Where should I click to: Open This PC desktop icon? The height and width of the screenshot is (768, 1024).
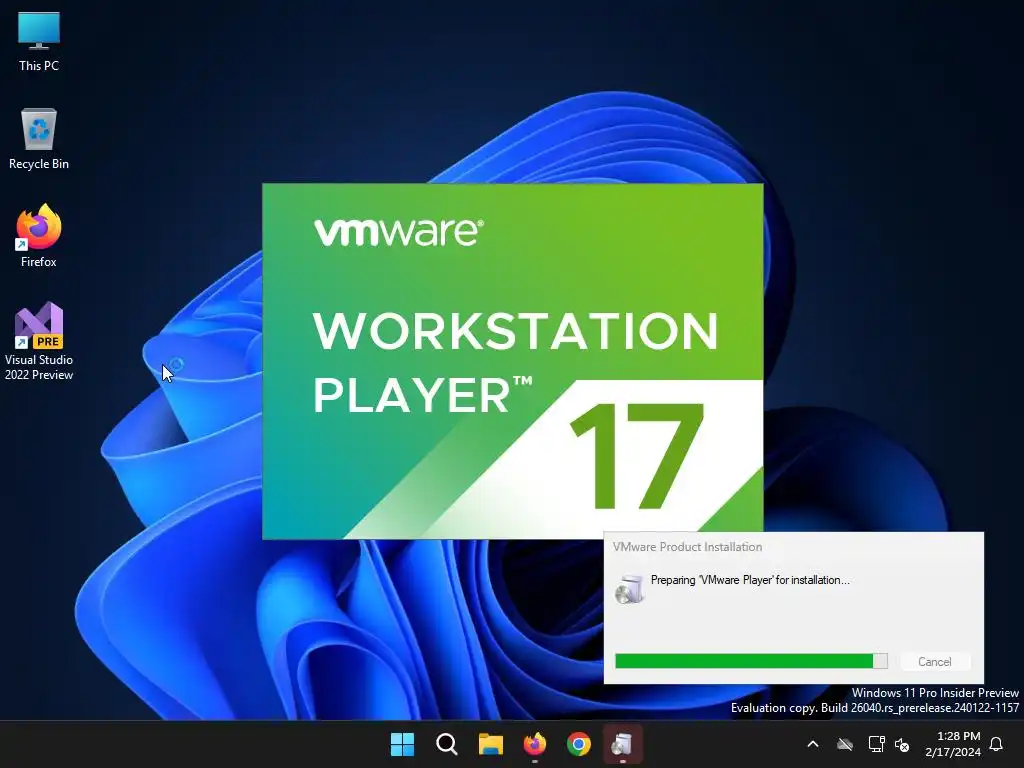click(x=39, y=40)
